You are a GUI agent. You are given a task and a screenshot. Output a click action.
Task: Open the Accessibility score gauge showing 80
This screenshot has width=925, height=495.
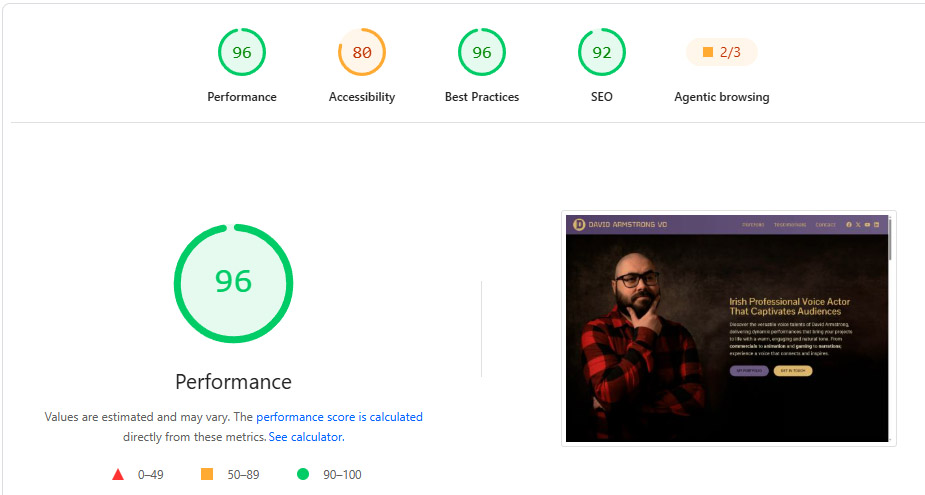coord(362,53)
